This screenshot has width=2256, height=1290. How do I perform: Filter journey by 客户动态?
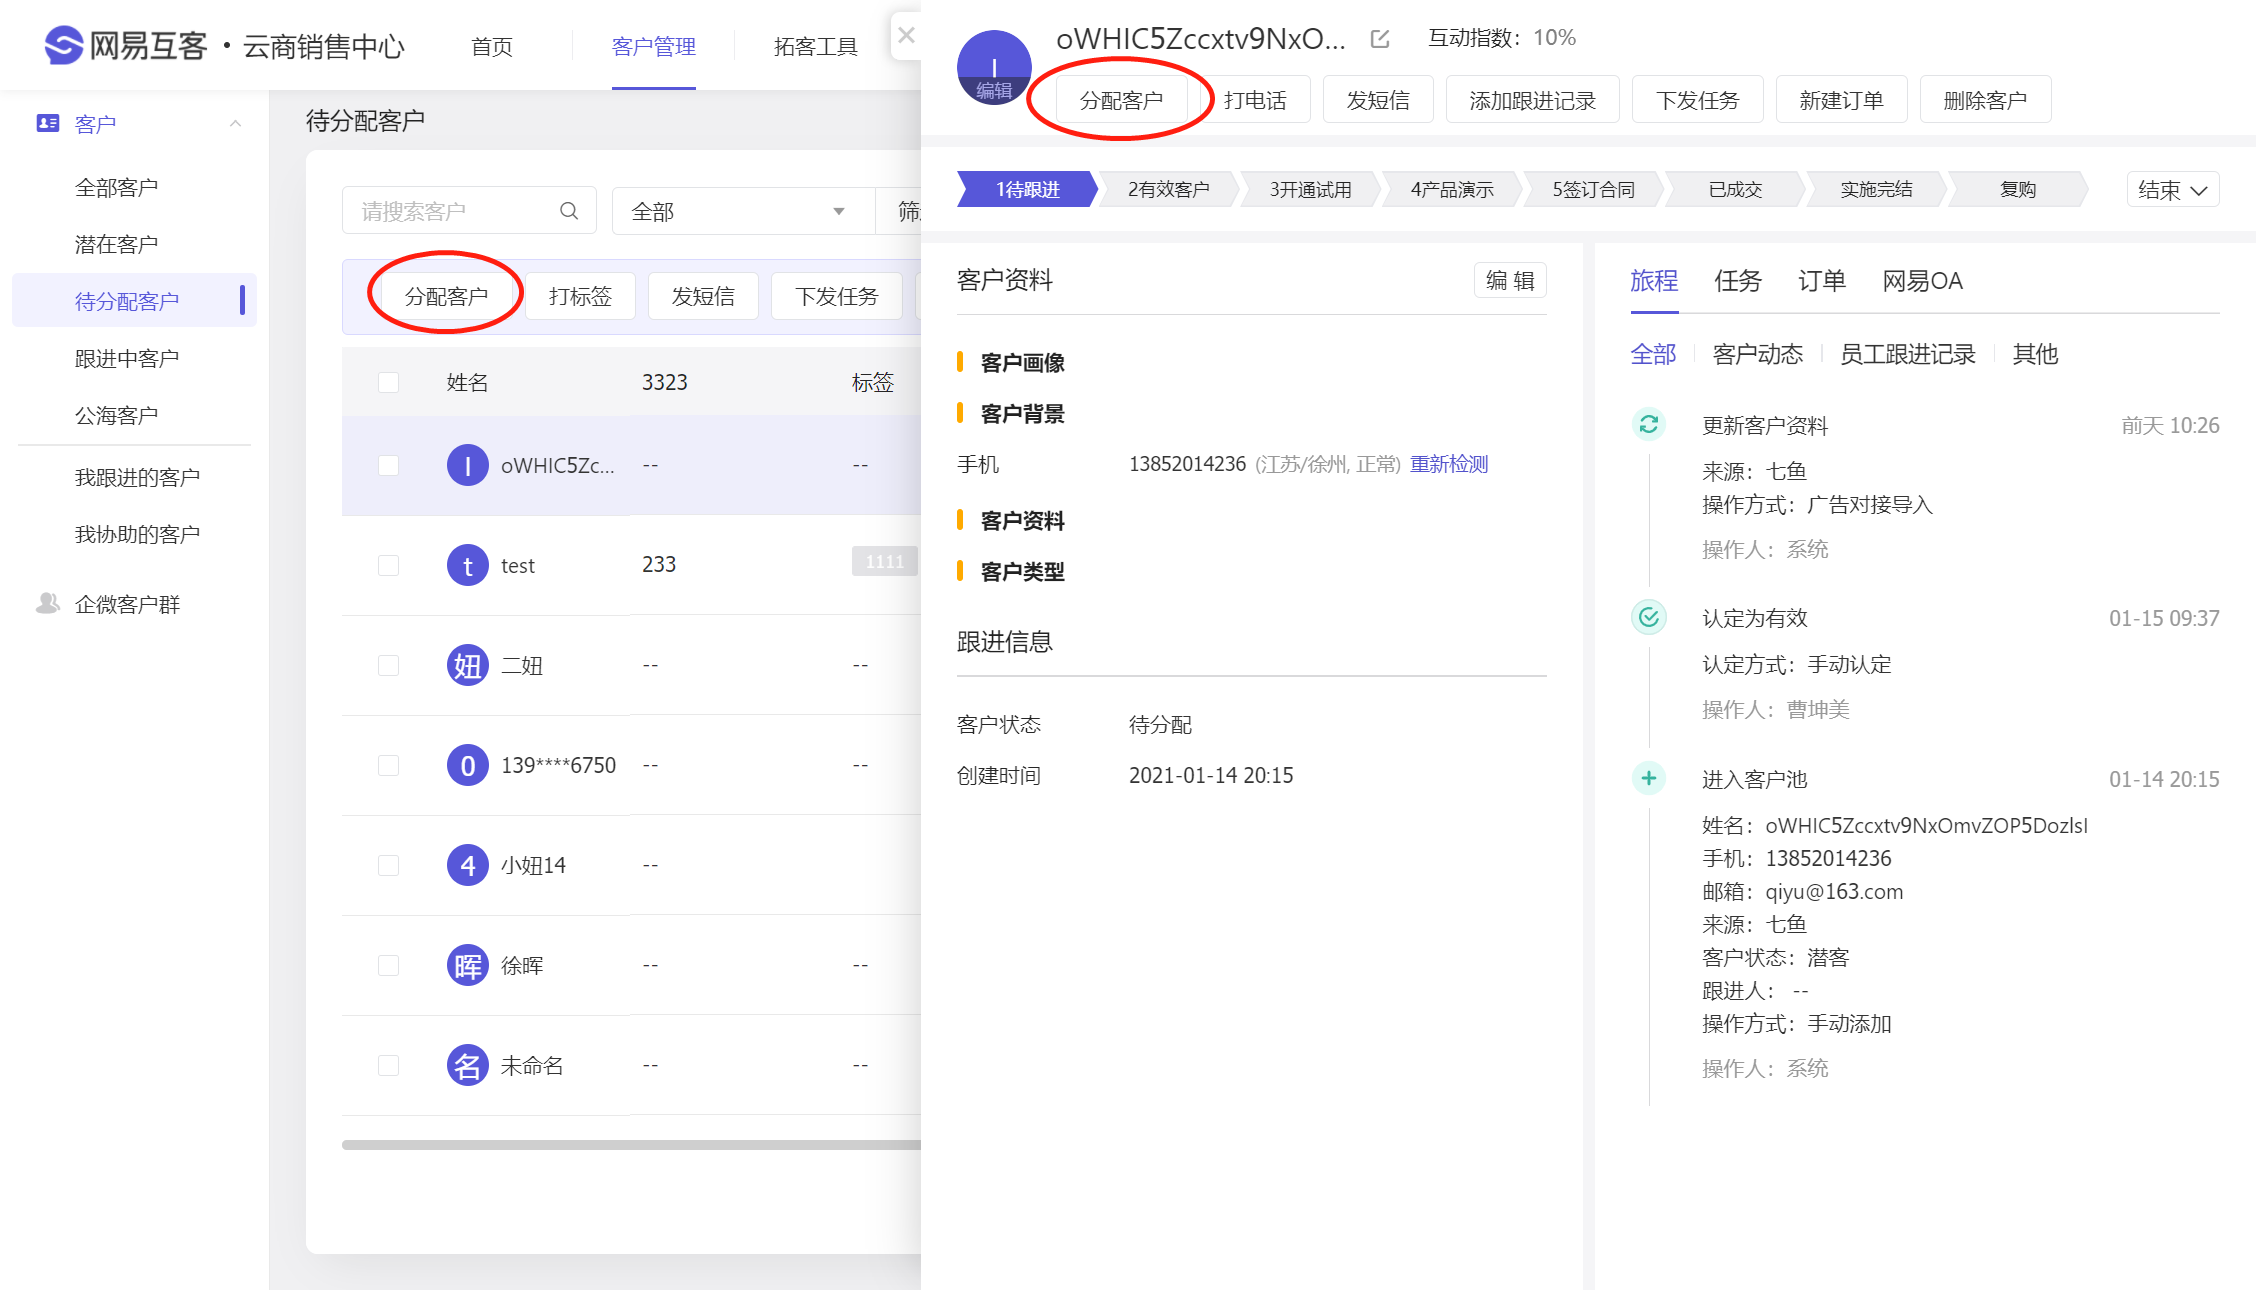1757,354
